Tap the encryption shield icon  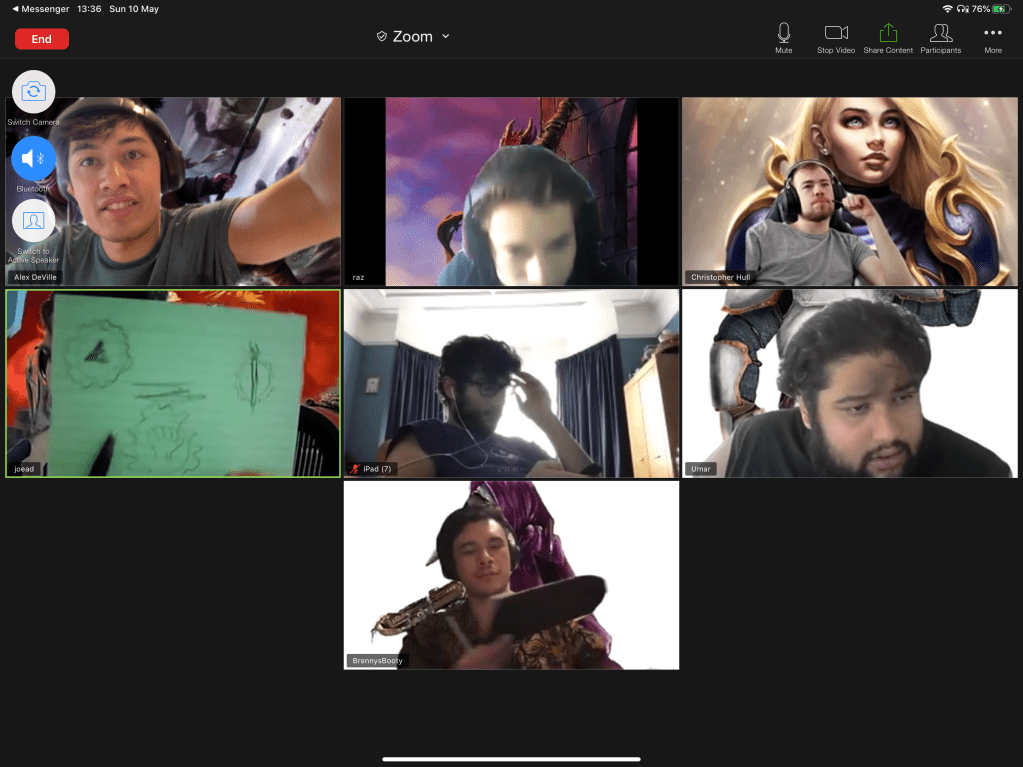pos(381,37)
